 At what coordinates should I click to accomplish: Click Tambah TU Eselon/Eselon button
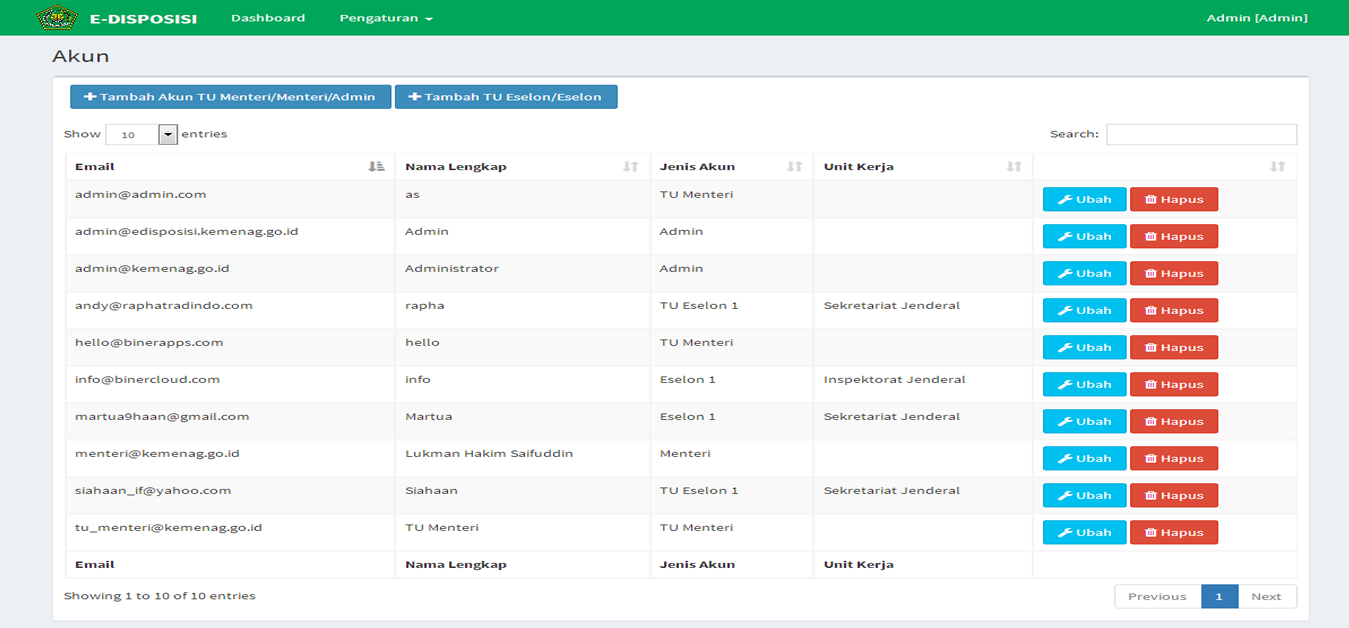505,97
